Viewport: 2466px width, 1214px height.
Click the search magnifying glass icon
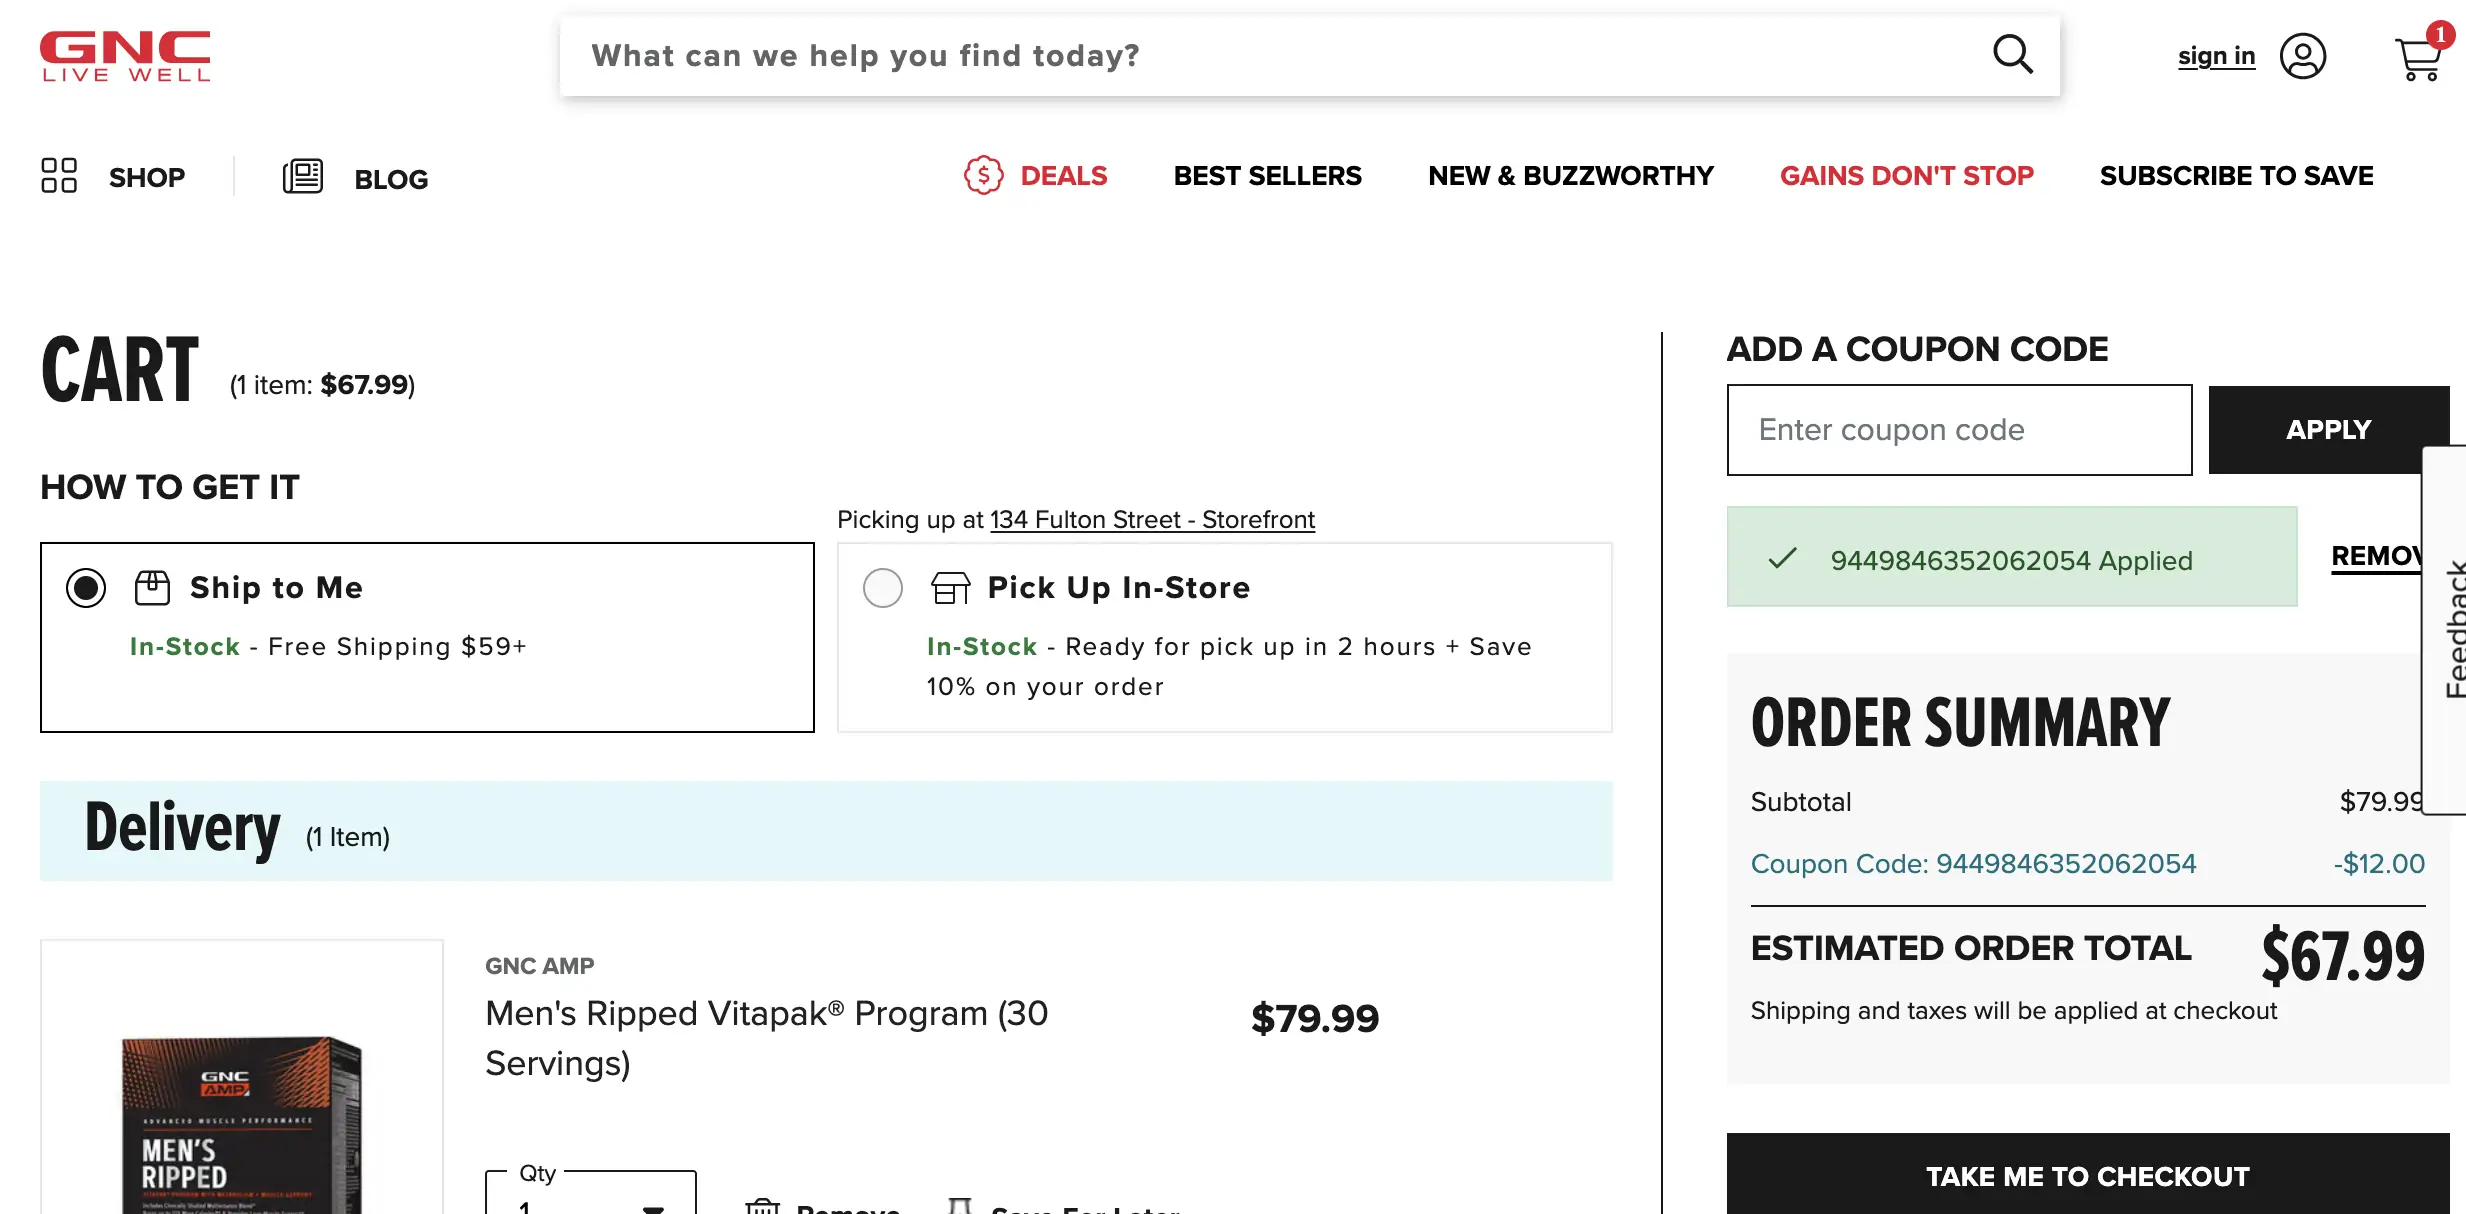(2012, 55)
